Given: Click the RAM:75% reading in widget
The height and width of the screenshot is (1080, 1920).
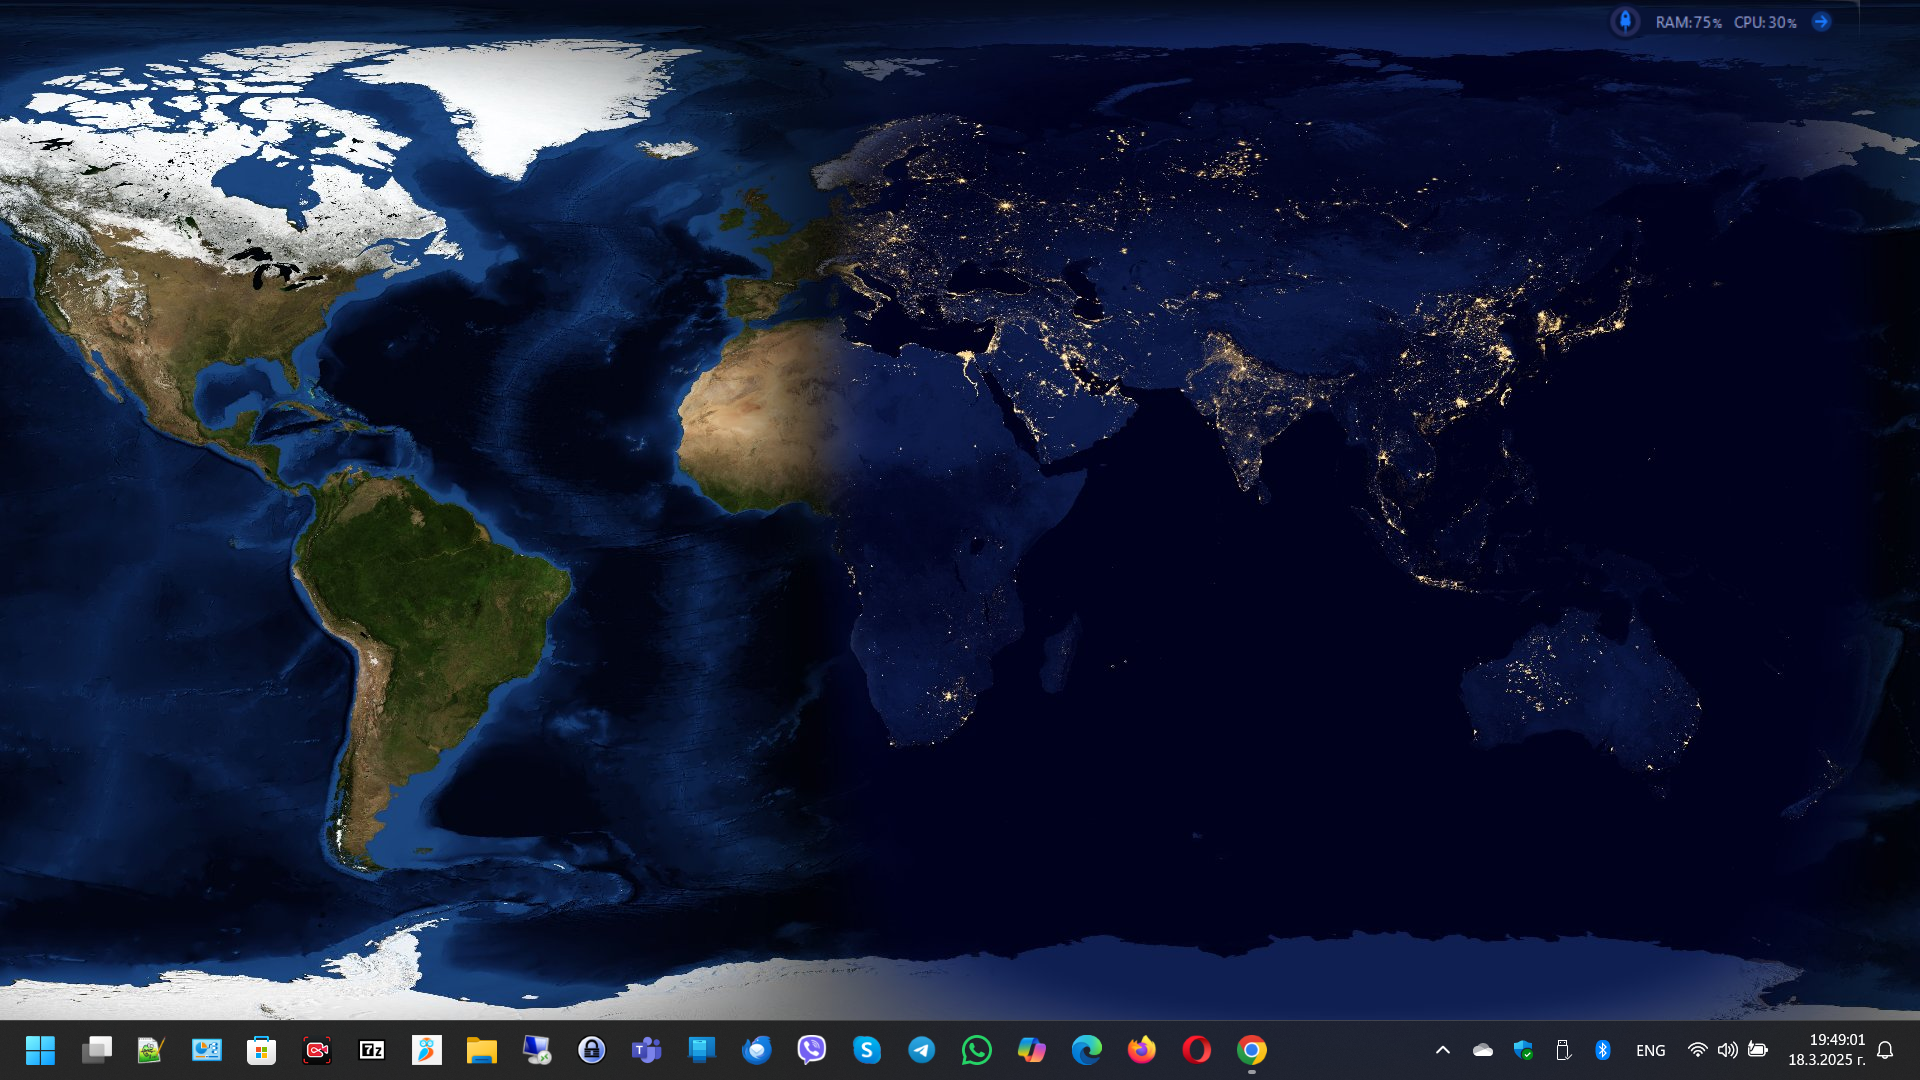Looking at the screenshot, I should coord(1689,22).
